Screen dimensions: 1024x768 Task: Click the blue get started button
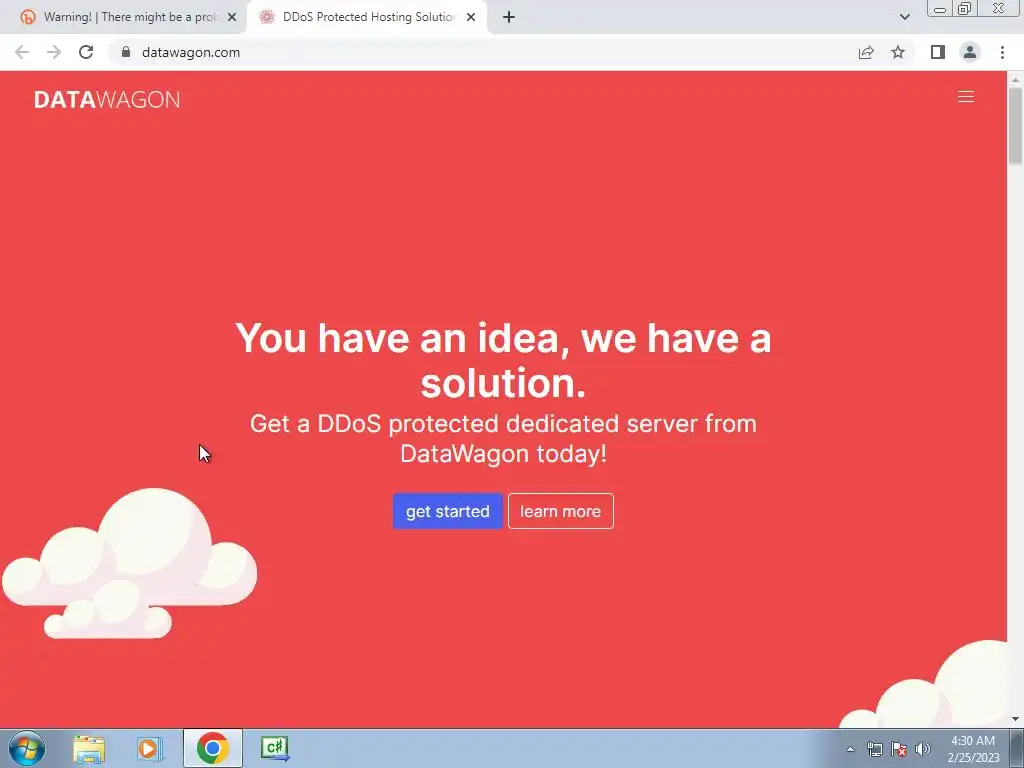[x=447, y=511]
